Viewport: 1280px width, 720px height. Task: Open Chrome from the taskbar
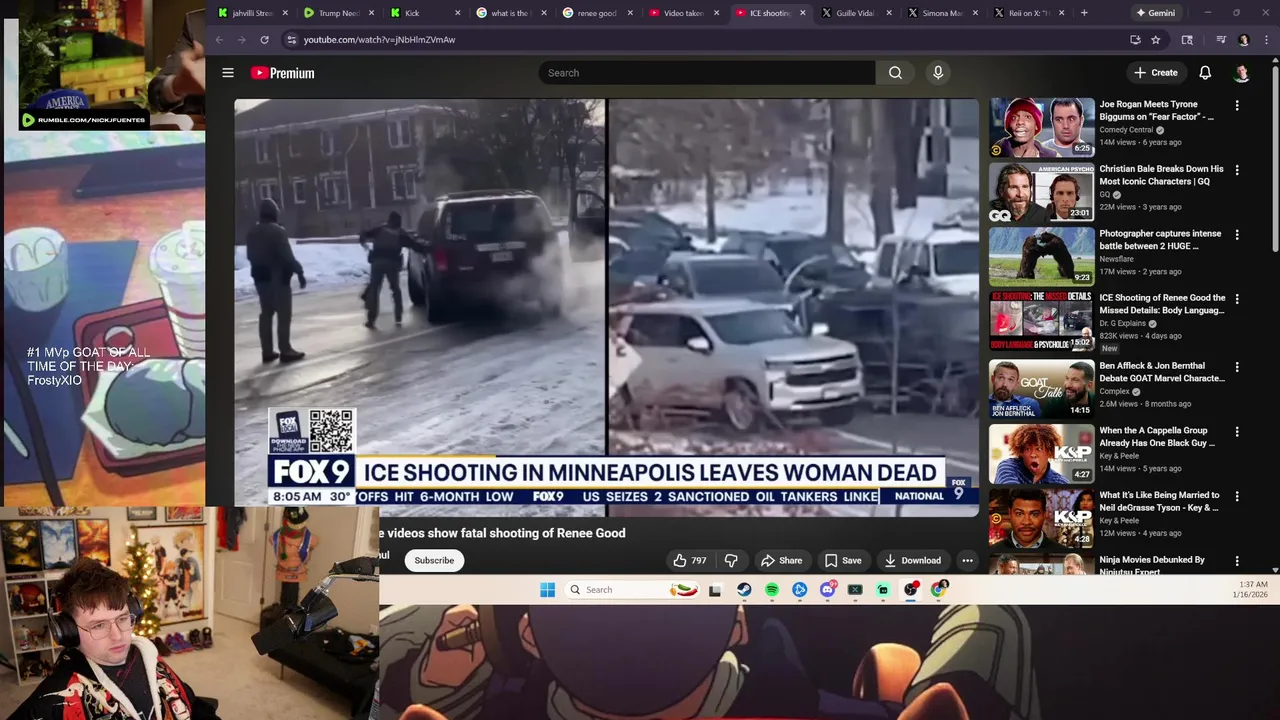point(938,590)
